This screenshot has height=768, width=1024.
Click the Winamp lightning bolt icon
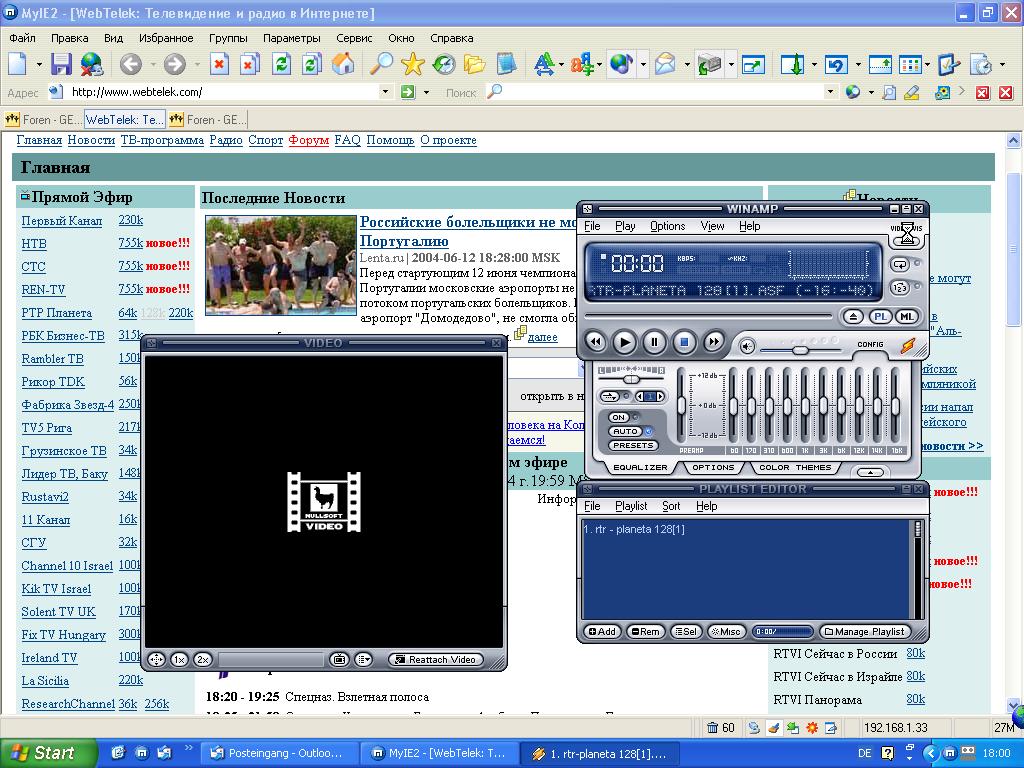tap(907, 345)
